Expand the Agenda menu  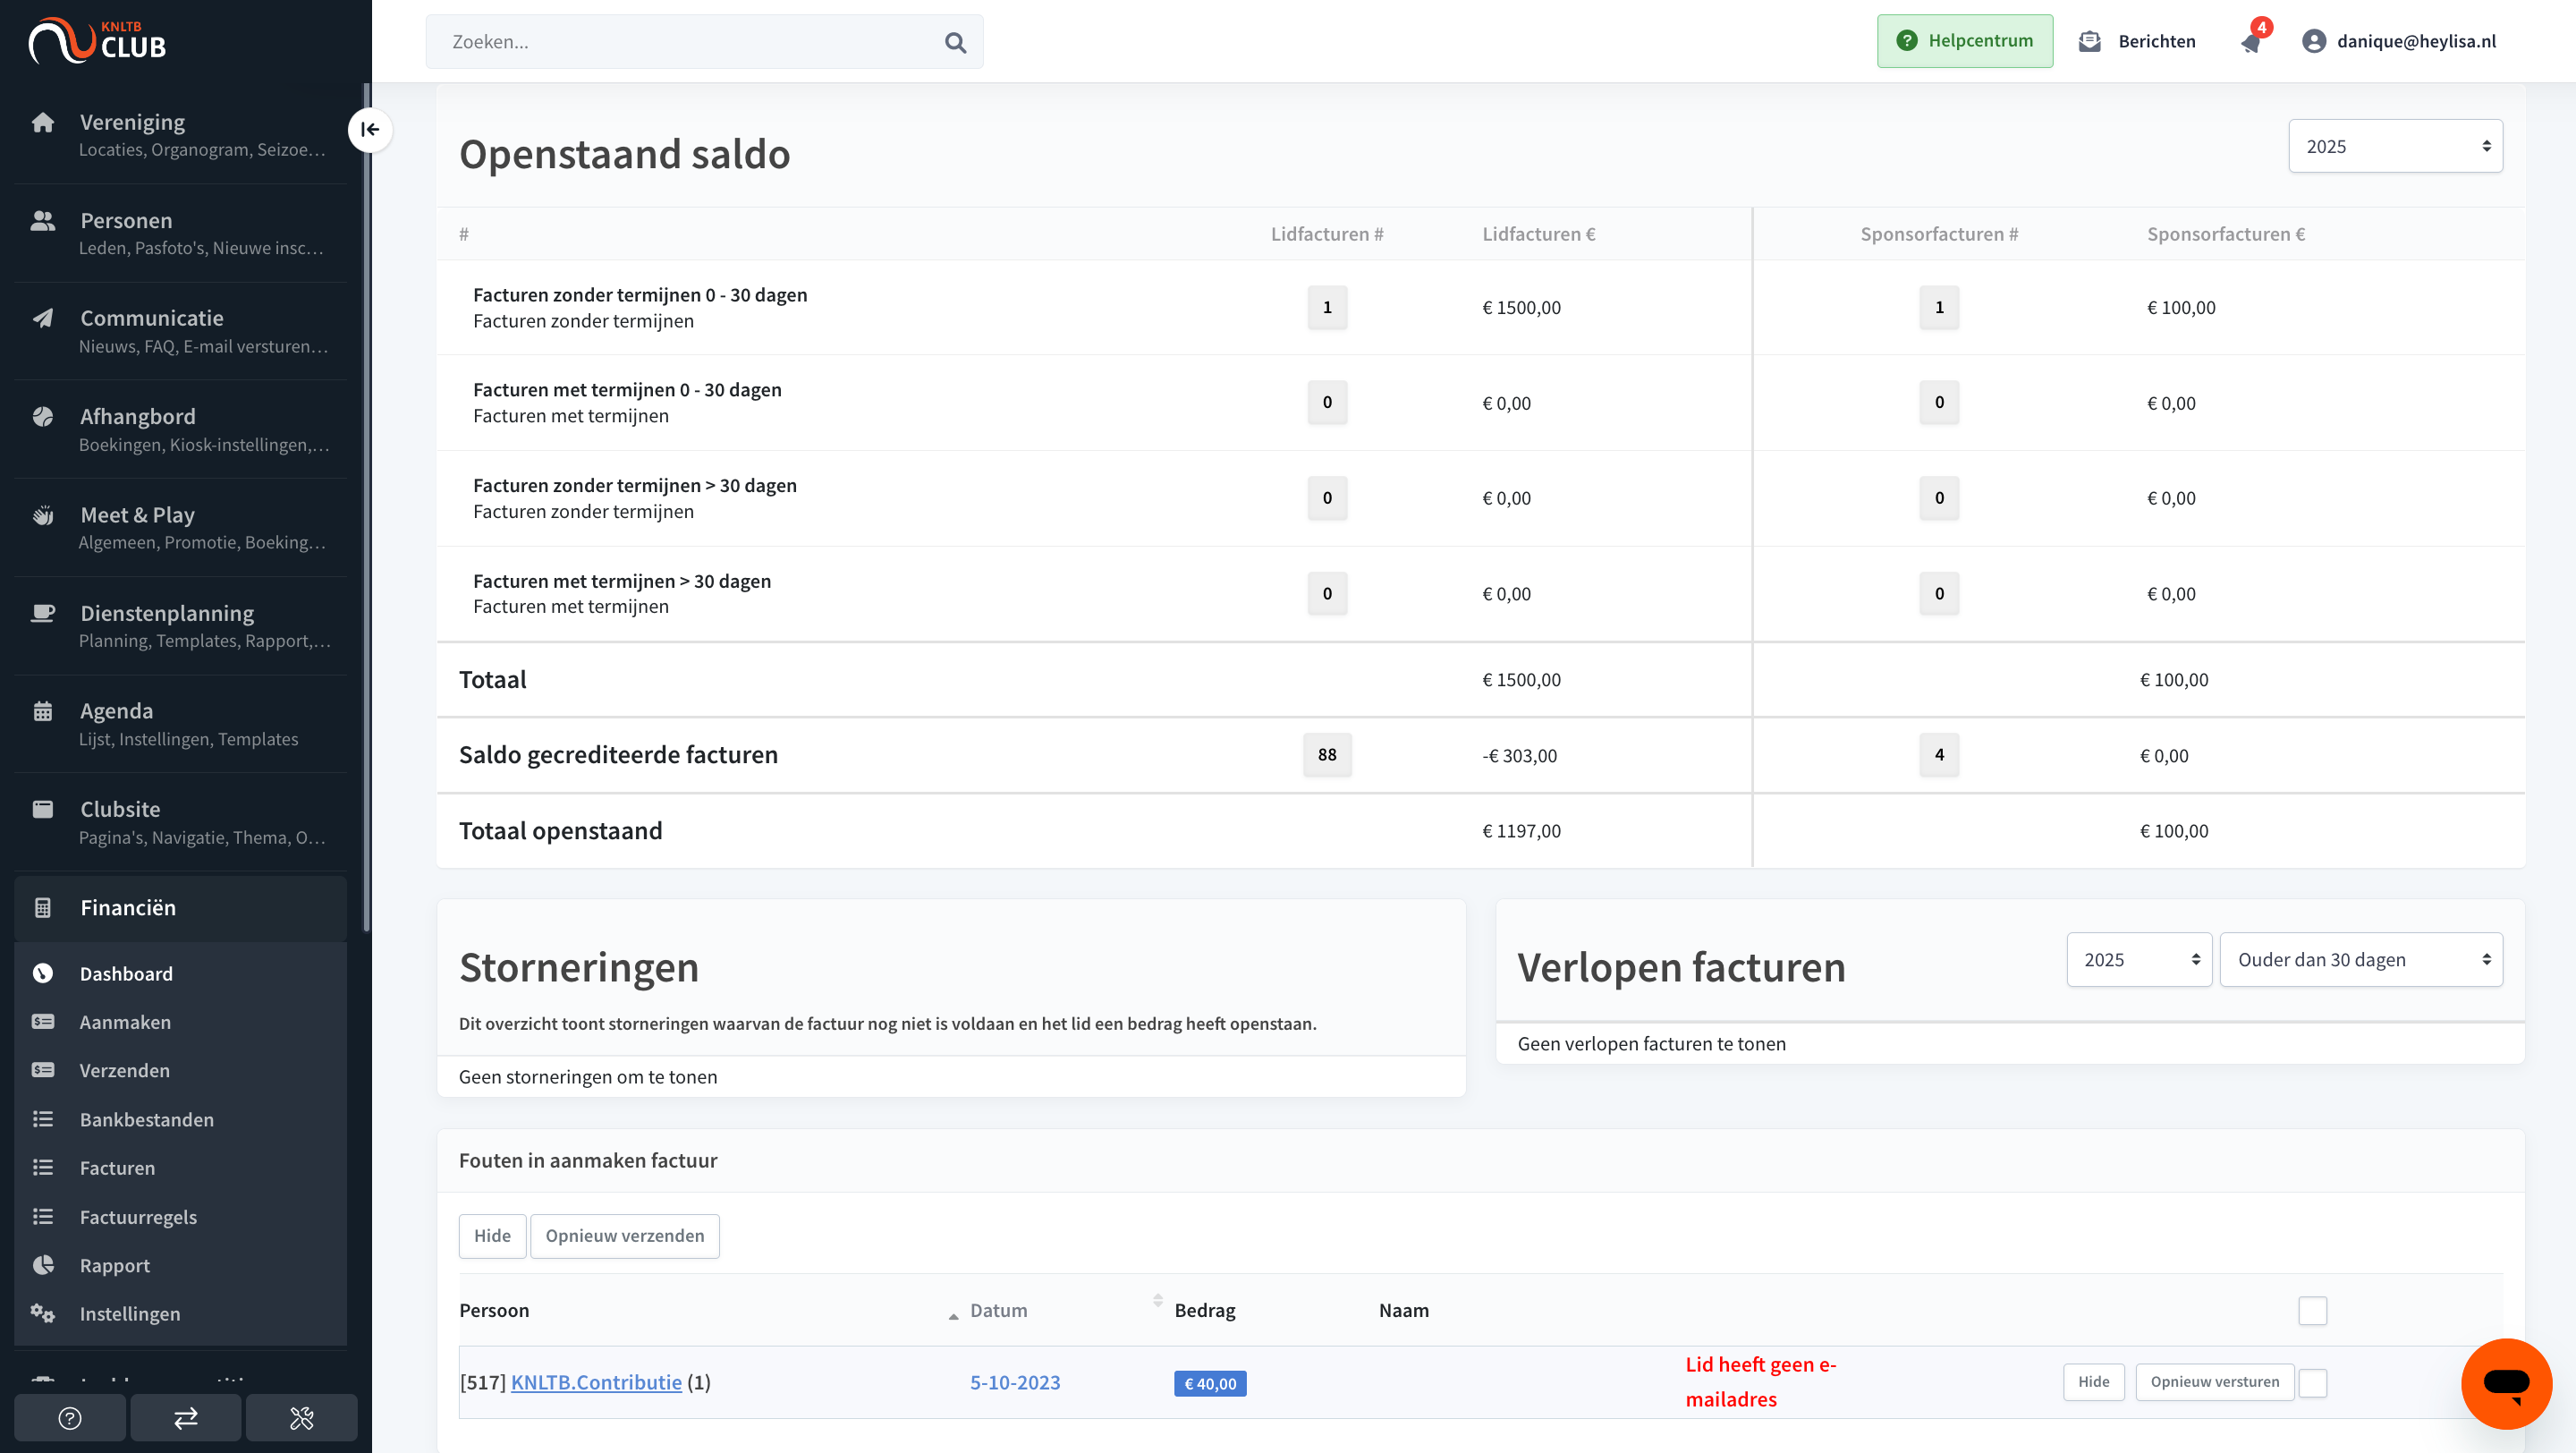coord(180,723)
